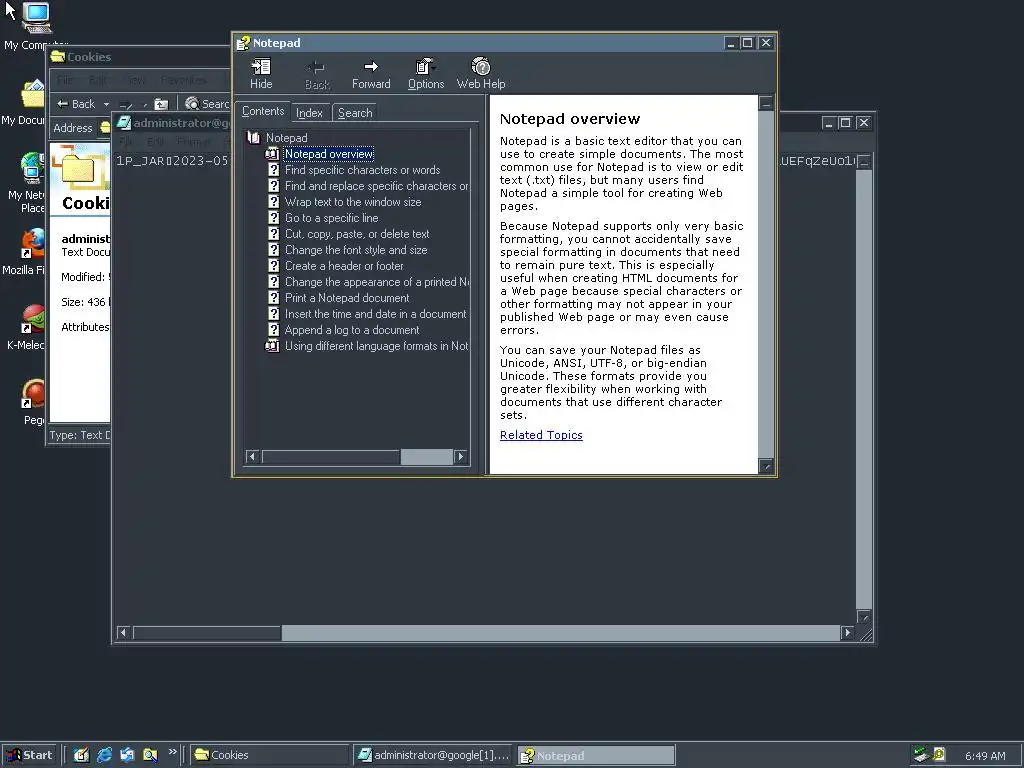Image resolution: width=1024 pixels, height=768 pixels.
Task: Click the magnifier-over-folder icon in quick launch
Action: 150,755
